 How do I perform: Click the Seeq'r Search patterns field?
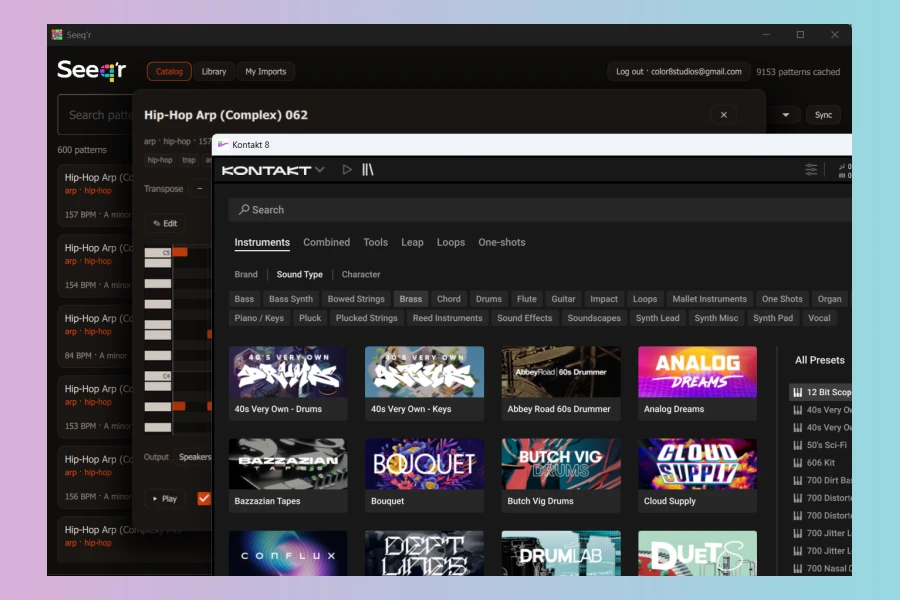click(95, 115)
